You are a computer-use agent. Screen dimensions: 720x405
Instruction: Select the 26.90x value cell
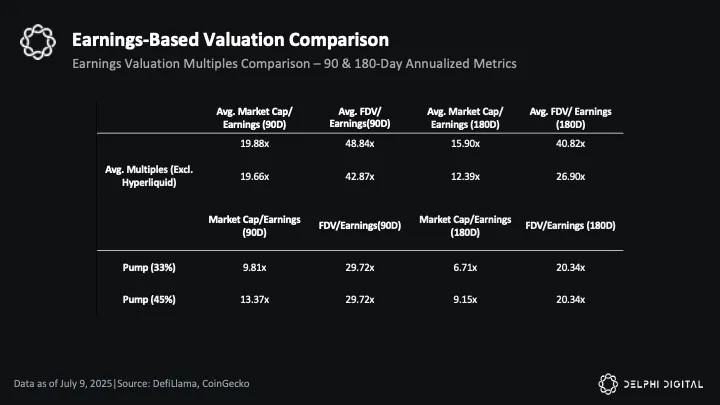[x=570, y=176]
